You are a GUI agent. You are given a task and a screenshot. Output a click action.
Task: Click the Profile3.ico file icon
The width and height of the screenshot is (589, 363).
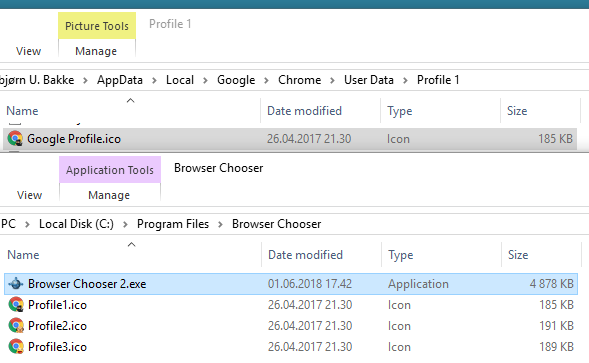16,347
